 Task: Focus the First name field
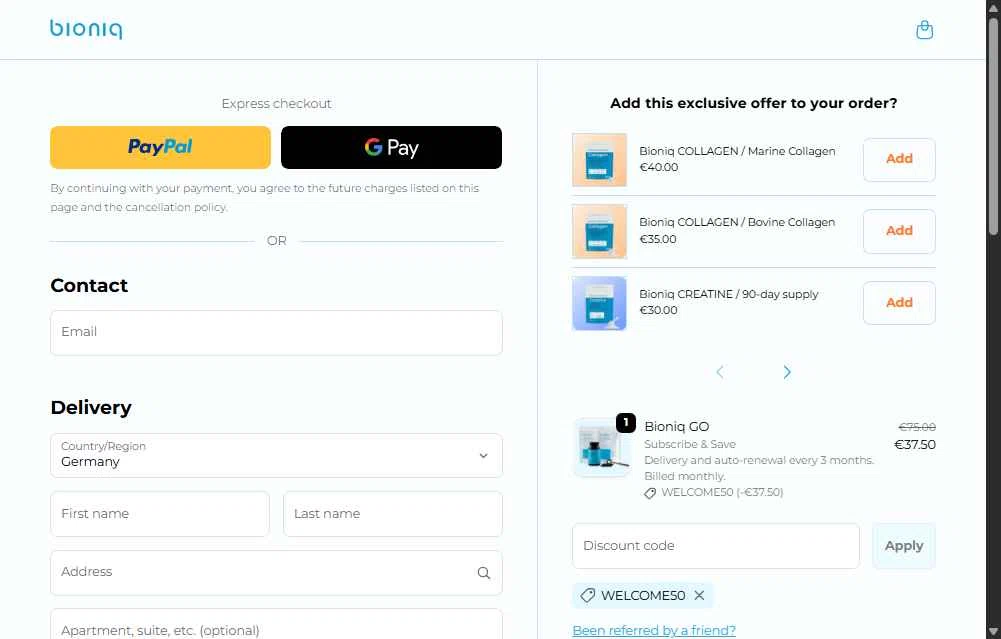click(x=160, y=514)
